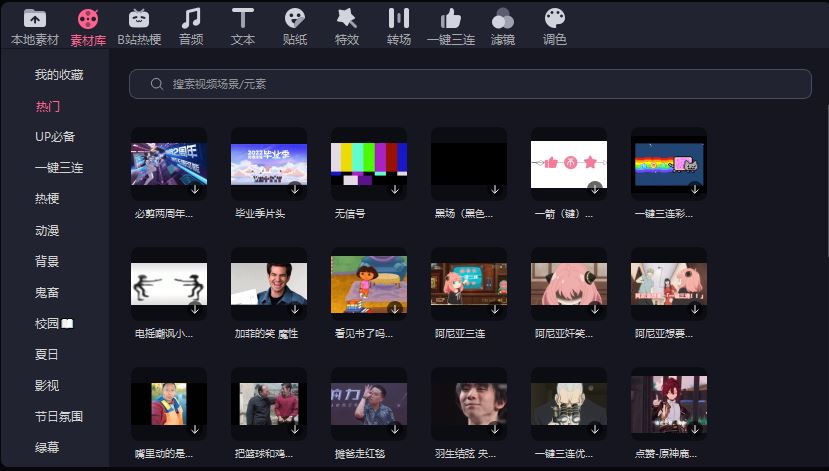The image size is (829, 471).
Task: Select the 动漫 category
Action: 47,230
